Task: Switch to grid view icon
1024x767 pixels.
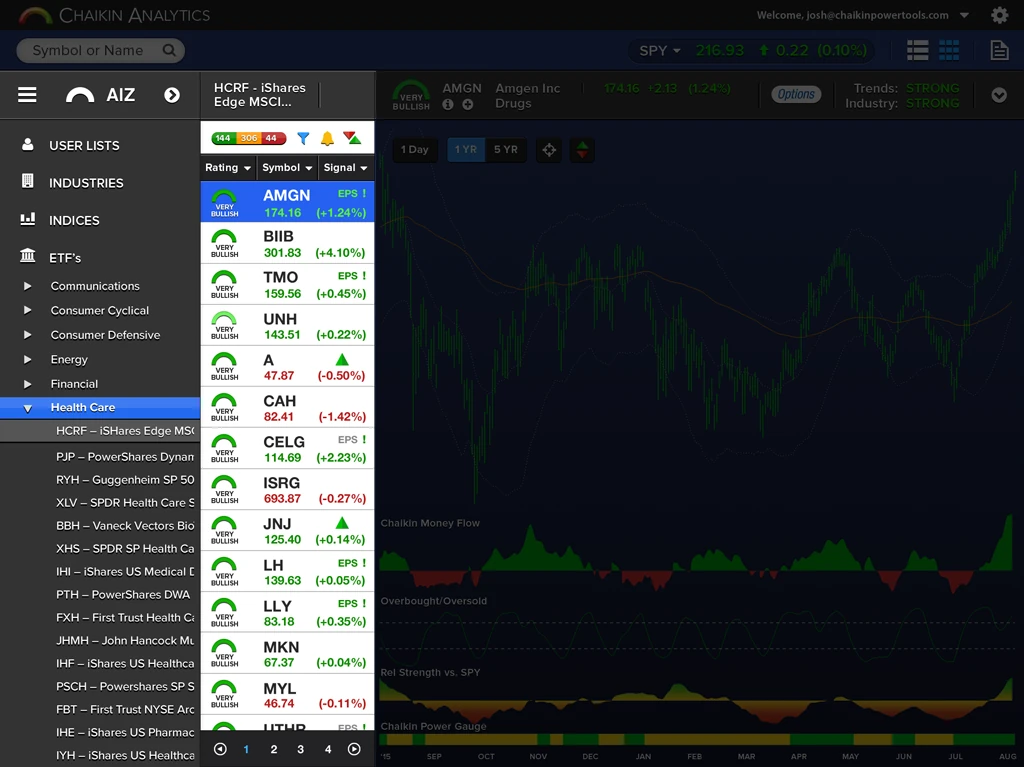Action: [949, 50]
